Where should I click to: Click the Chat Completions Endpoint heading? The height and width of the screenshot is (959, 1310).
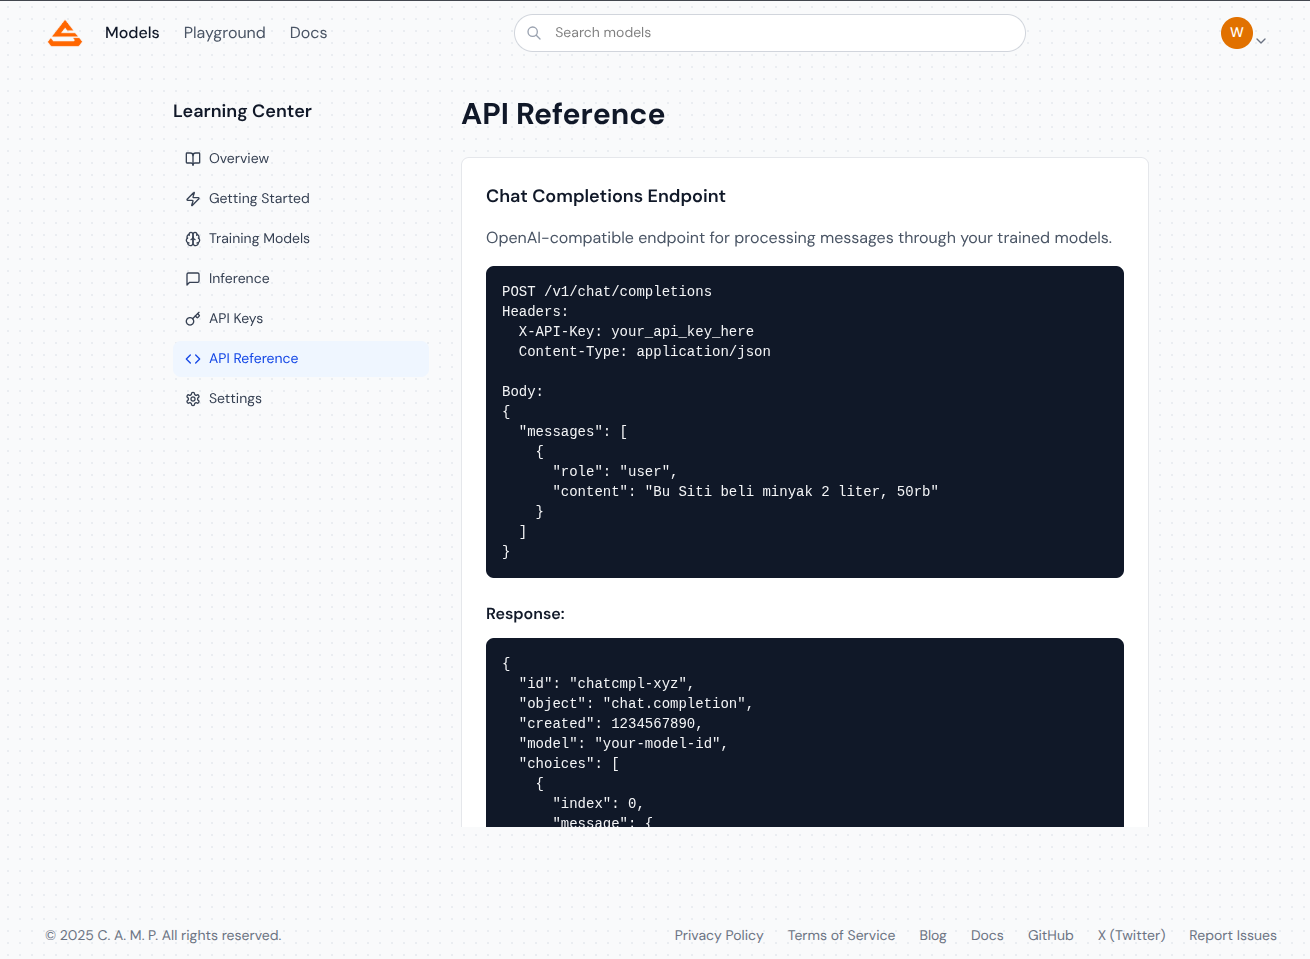coord(606,196)
